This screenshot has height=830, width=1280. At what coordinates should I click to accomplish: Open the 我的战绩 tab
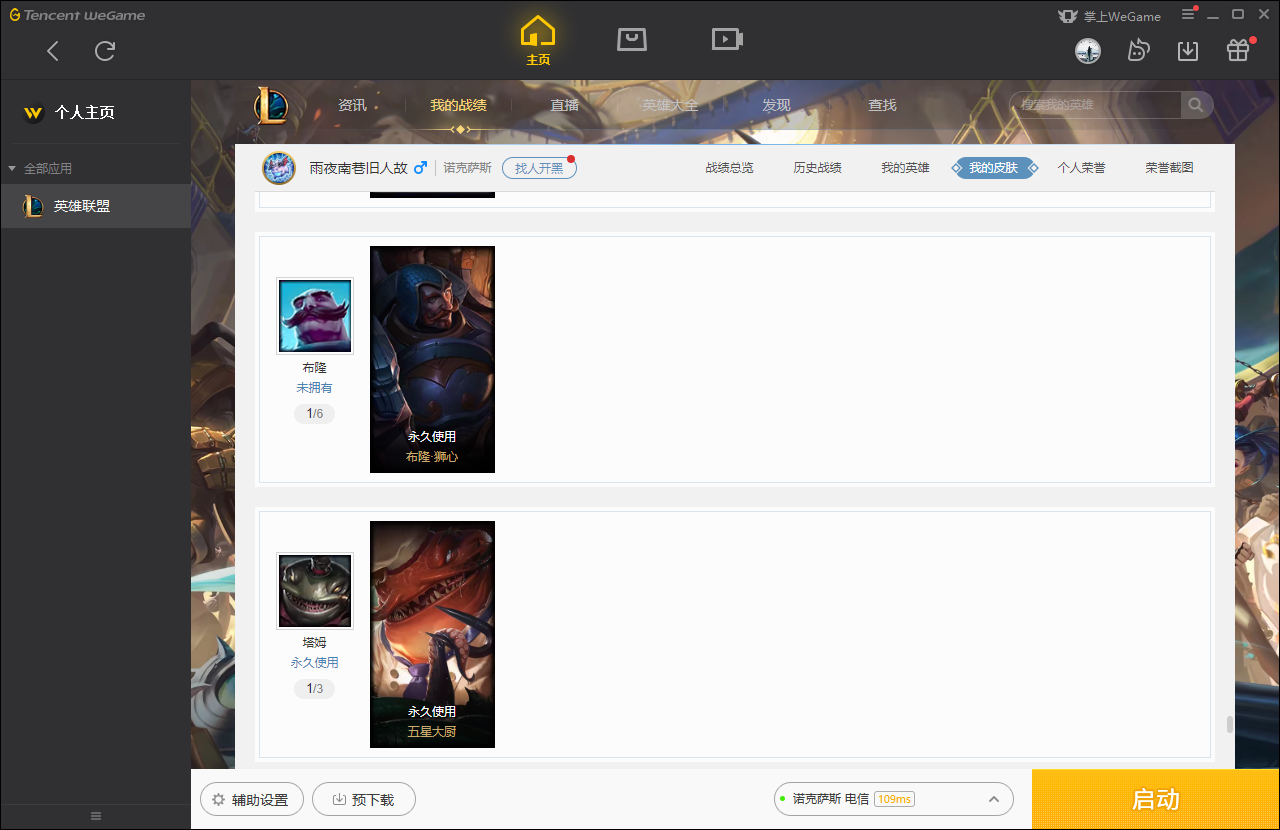[458, 105]
